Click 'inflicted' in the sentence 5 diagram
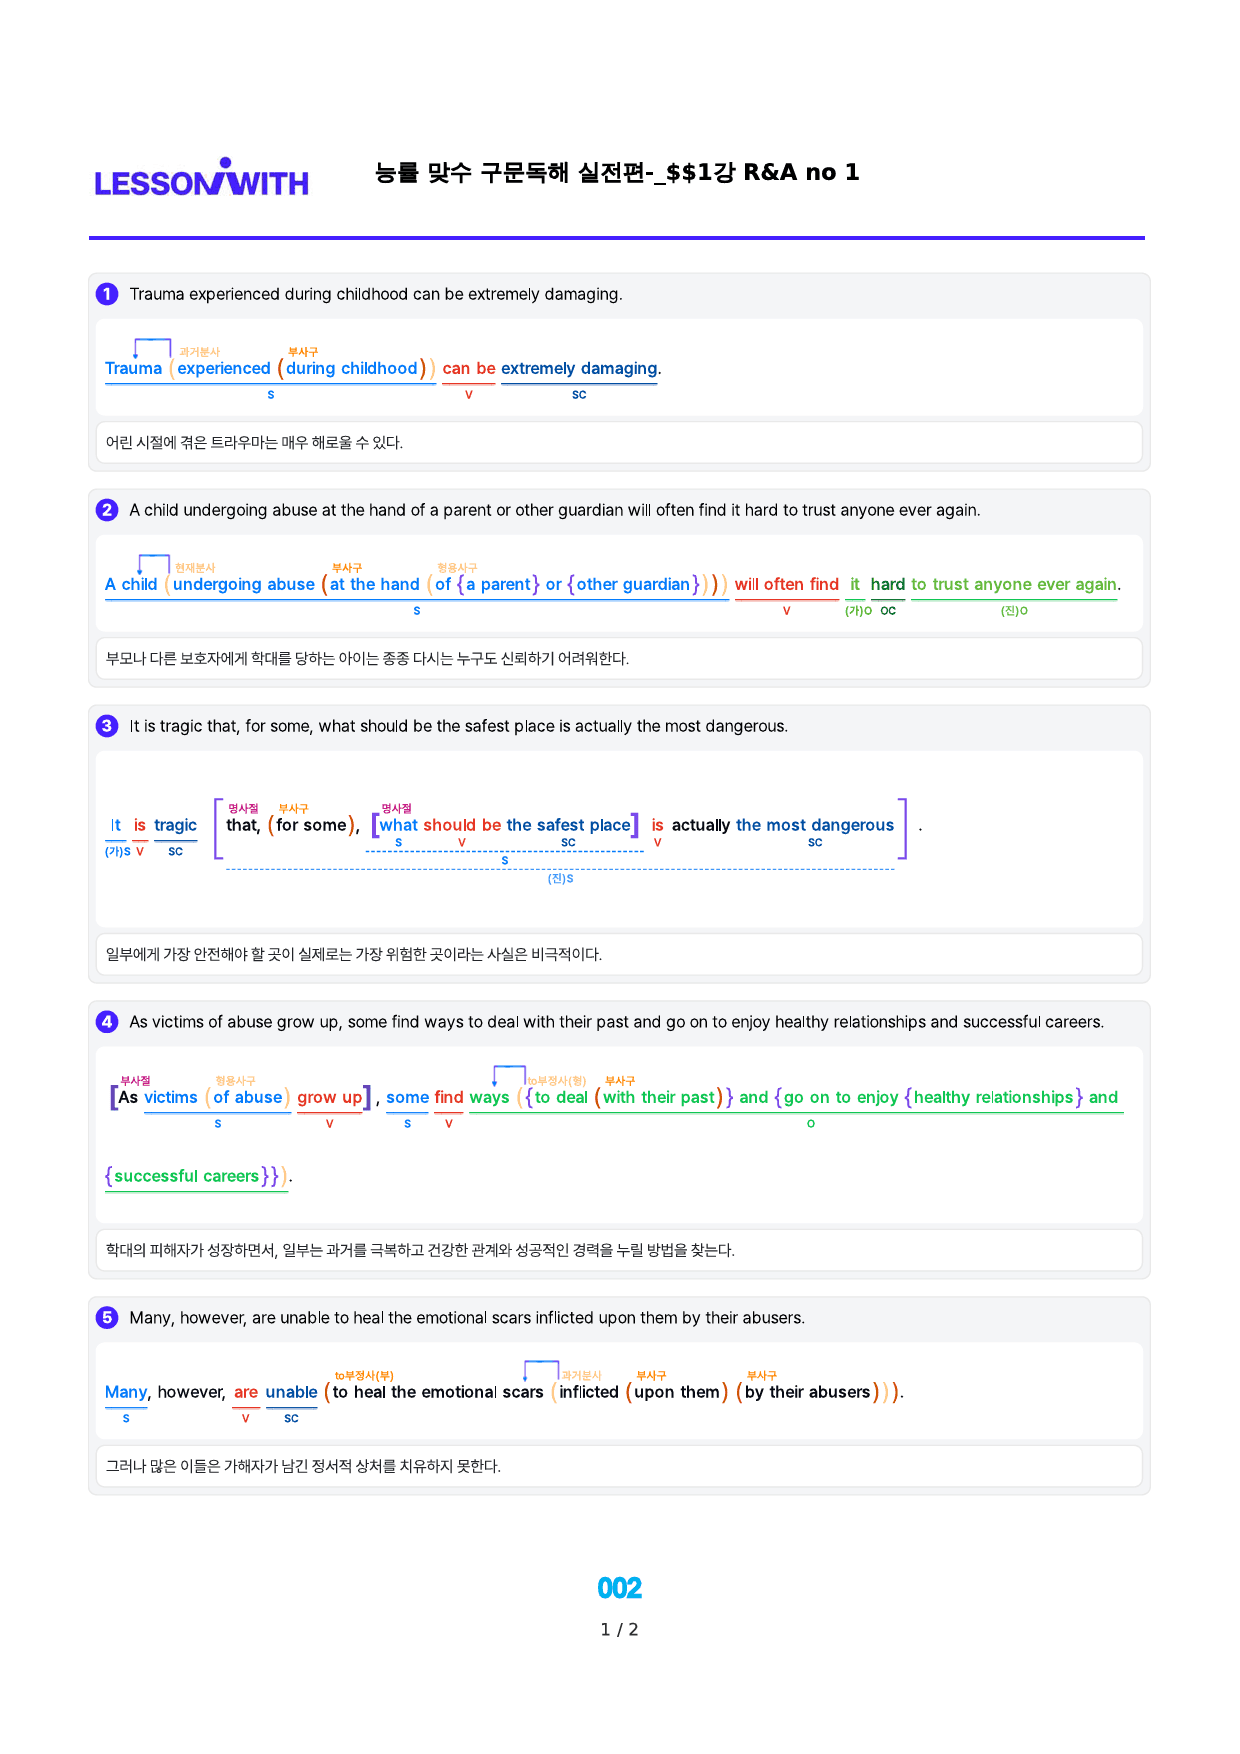This screenshot has height=1754, width=1240. coord(589,1392)
